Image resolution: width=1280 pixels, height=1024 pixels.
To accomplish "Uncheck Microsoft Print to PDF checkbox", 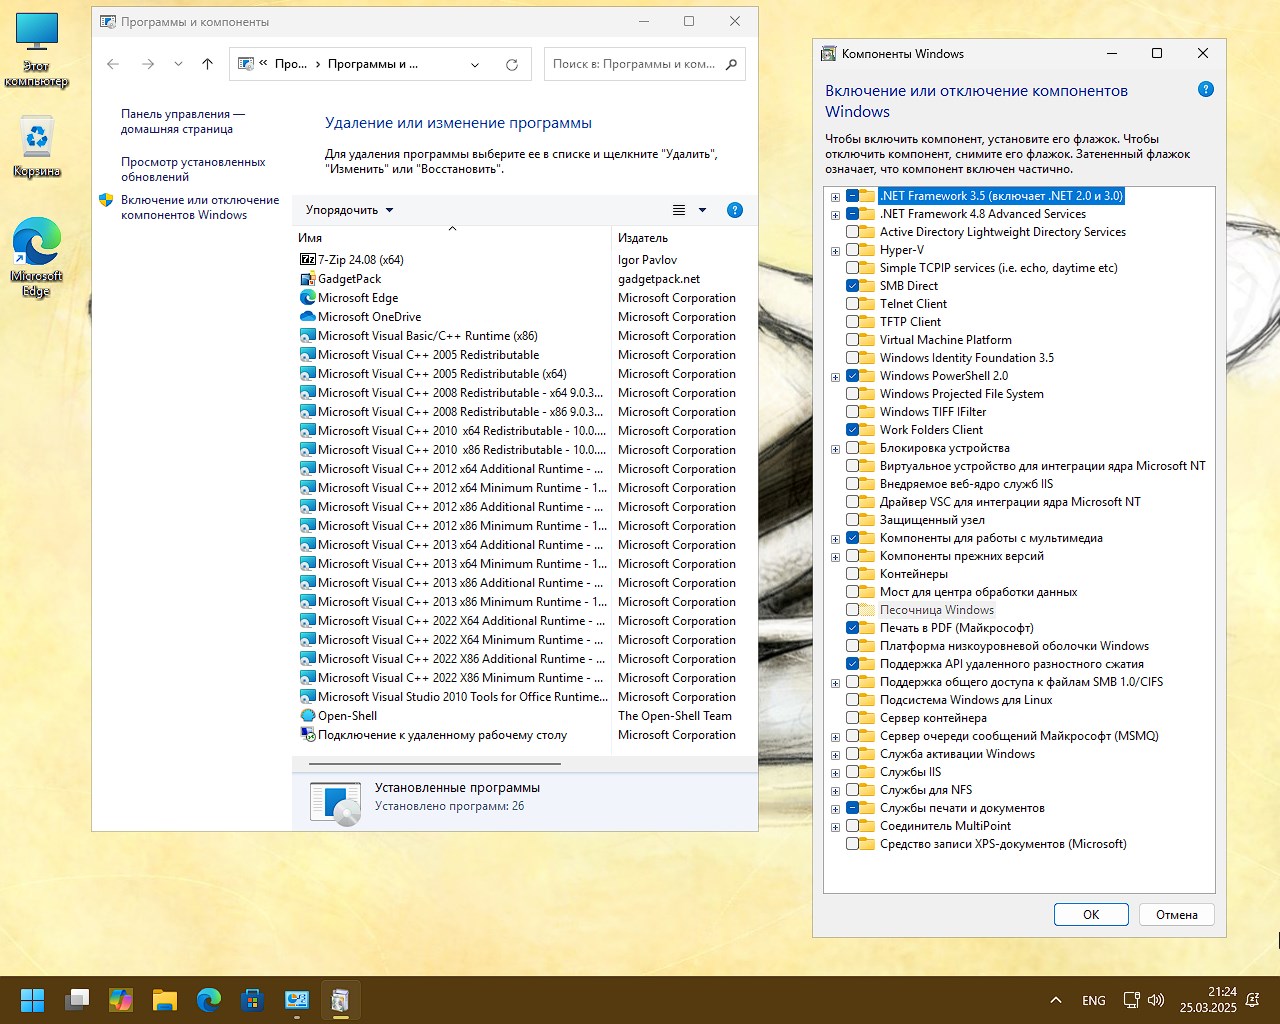I will [x=853, y=628].
